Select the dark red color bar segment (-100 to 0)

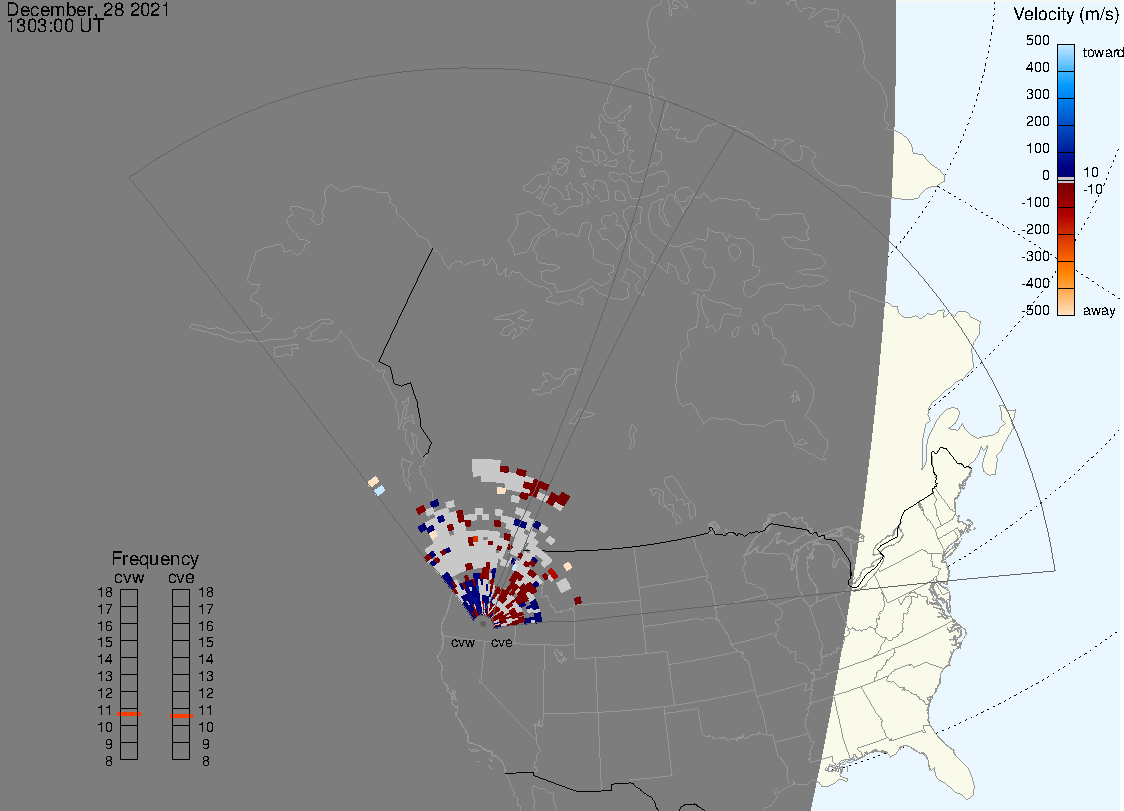(x=1066, y=195)
